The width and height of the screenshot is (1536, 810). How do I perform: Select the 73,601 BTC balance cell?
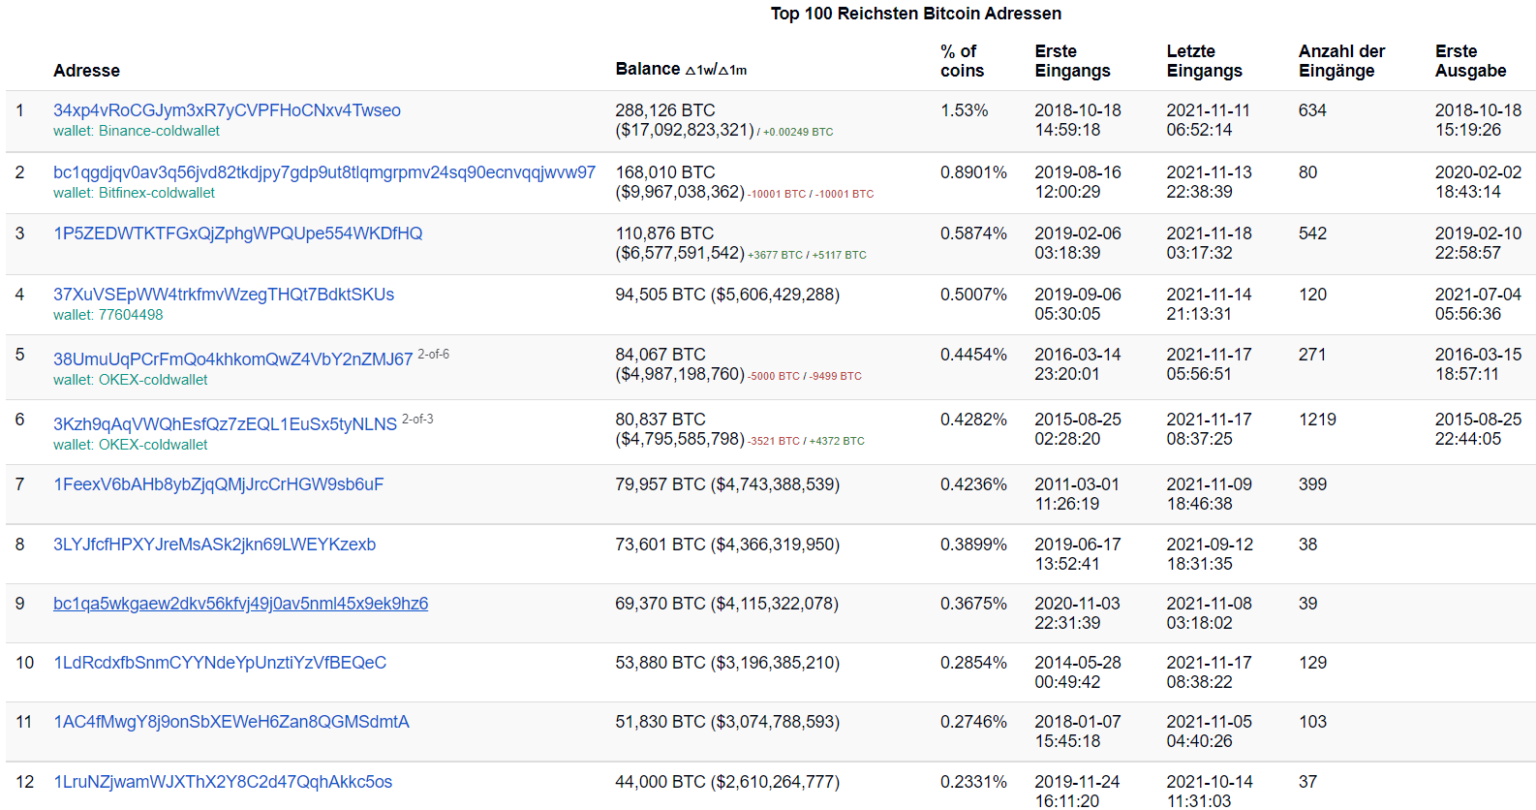tap(727, 544)
